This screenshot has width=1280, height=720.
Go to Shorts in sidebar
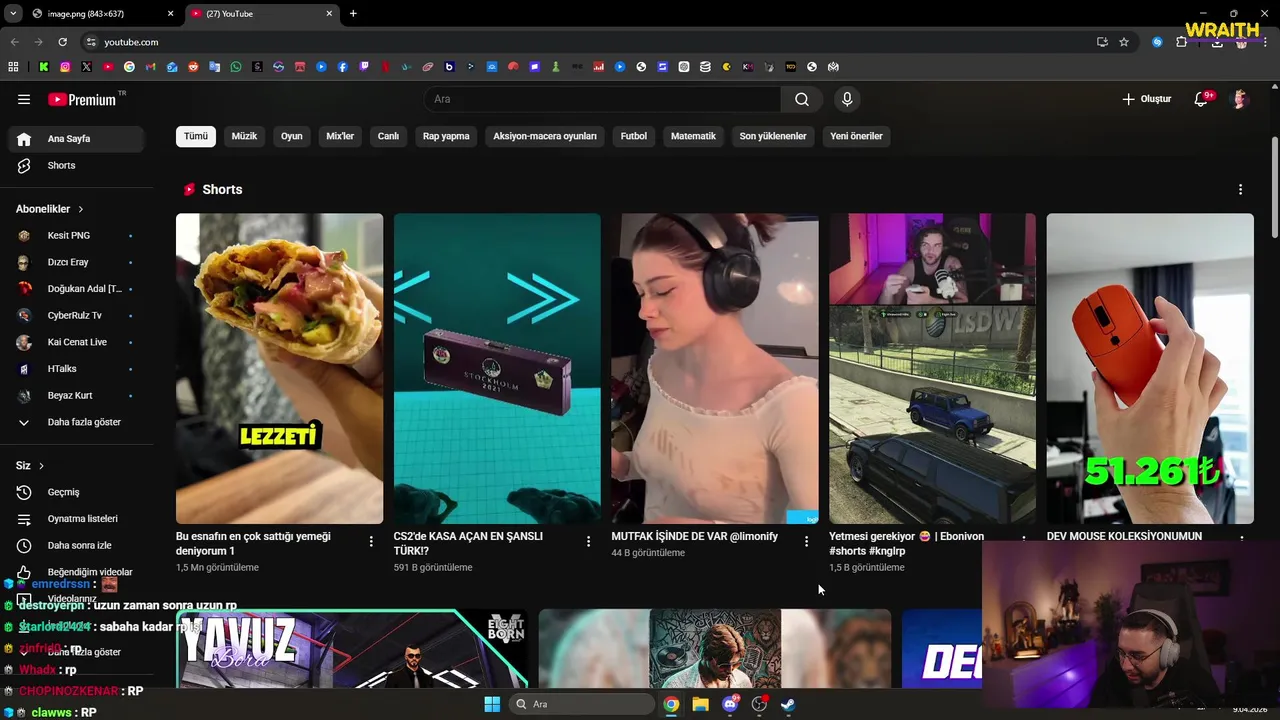click(x=76, y=165)
